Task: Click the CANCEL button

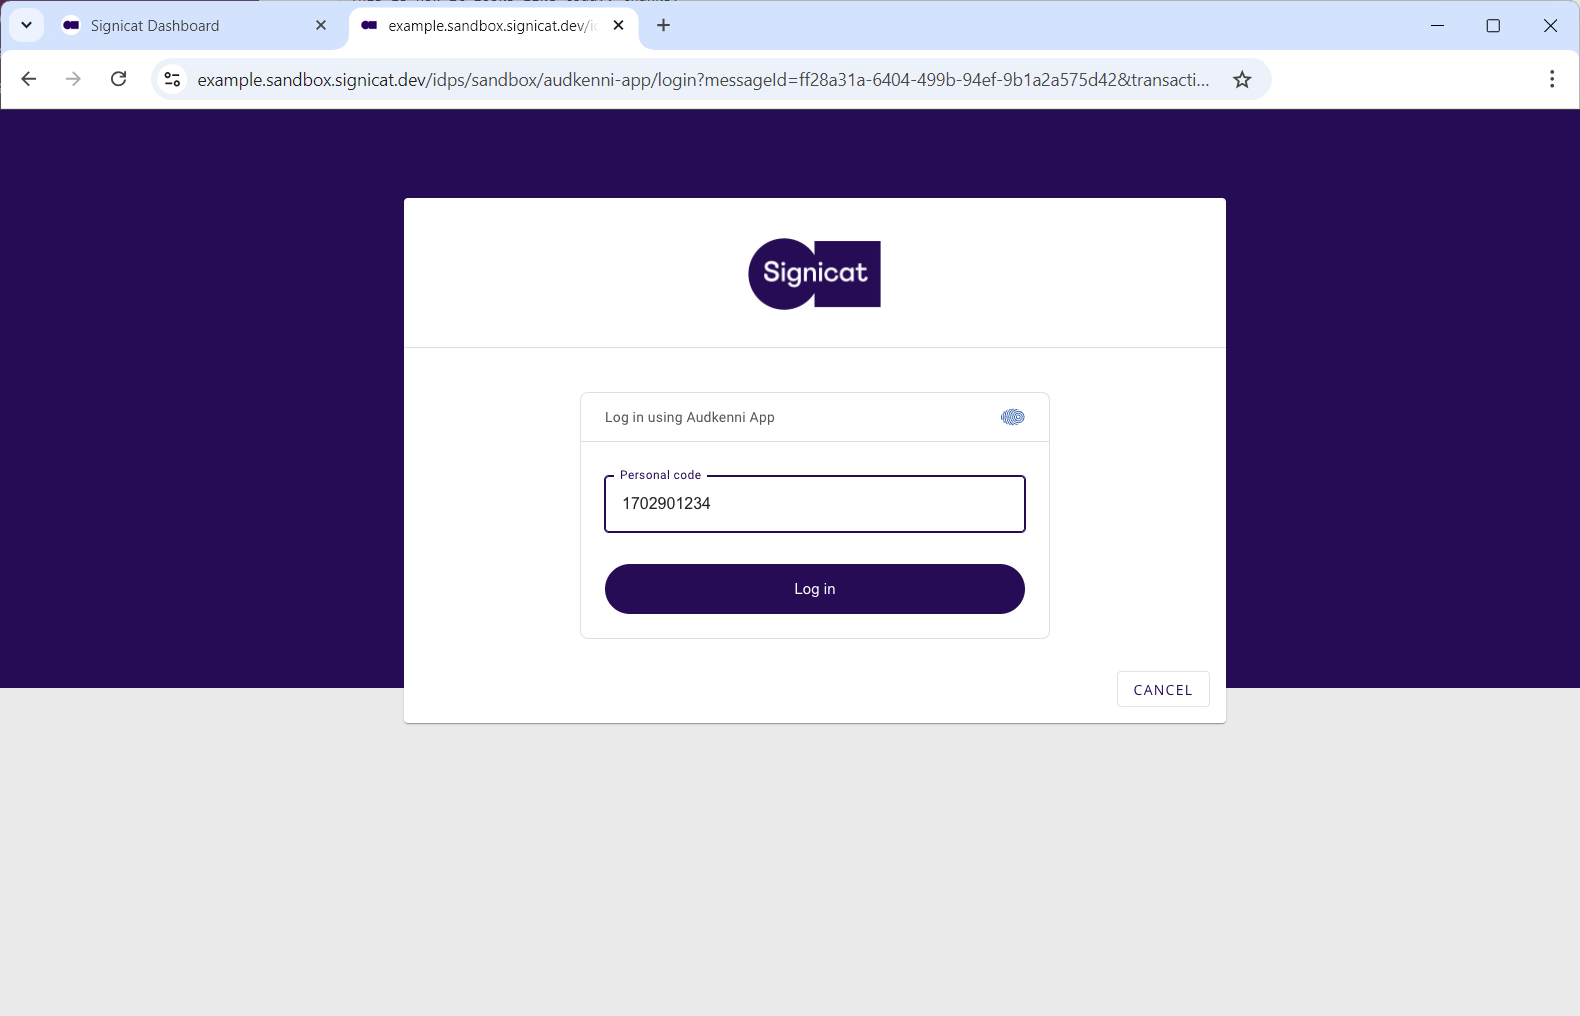Action: (1163, 689)
